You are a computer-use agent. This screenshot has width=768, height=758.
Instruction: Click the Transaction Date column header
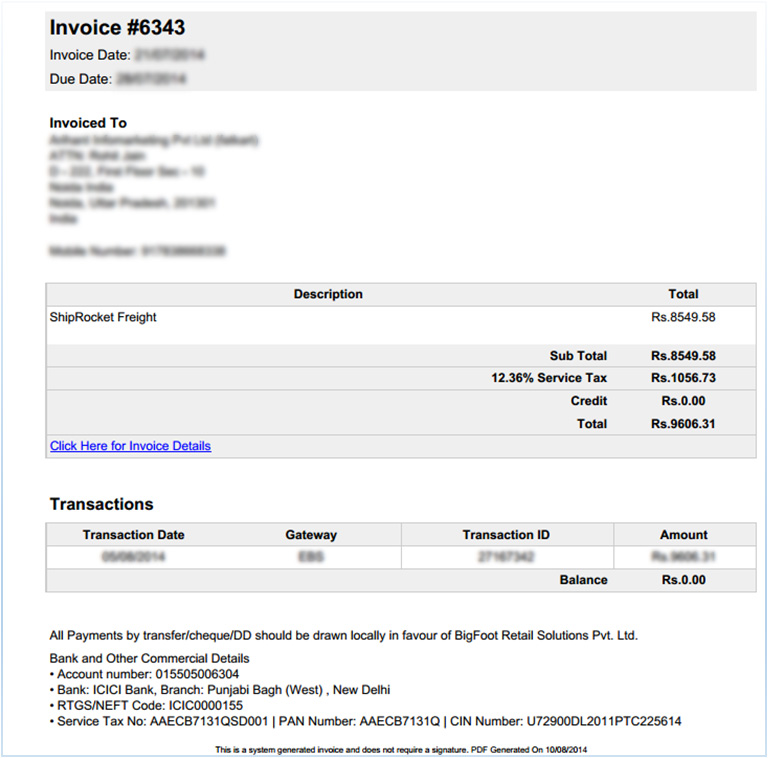click(133, 535)
